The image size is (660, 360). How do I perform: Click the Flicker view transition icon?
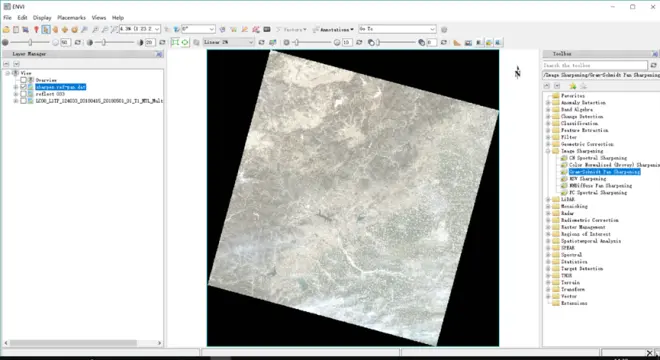click(489, 43)
